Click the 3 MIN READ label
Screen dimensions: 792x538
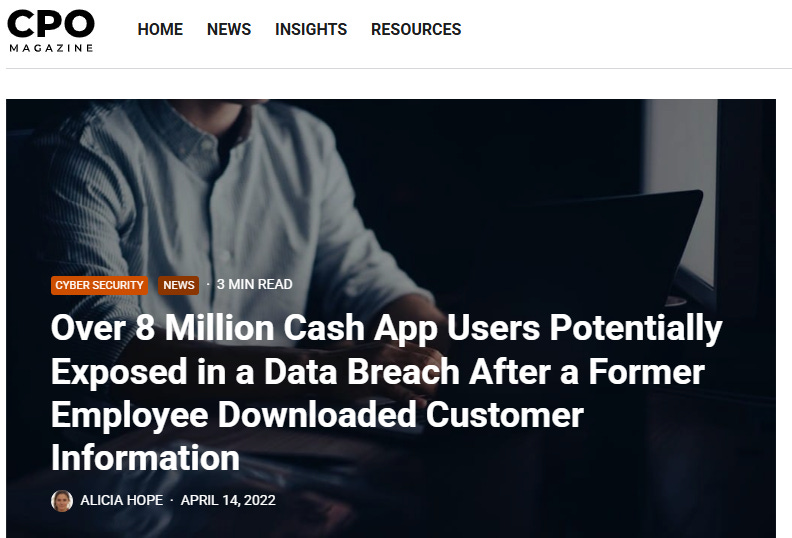[255, 284]
